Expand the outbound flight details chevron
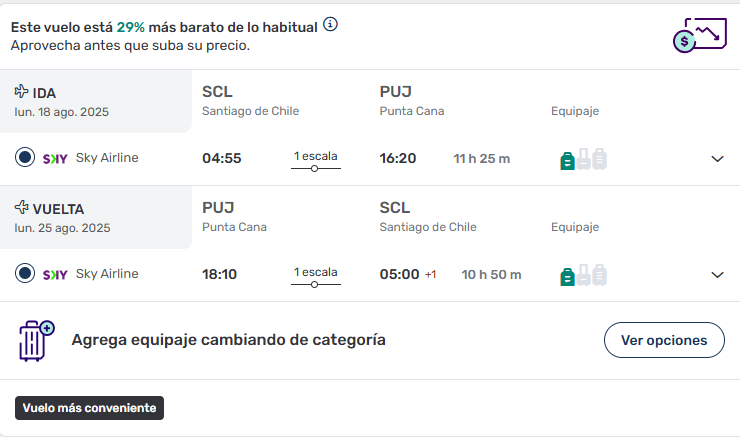The image size is (740, 437). point(717,159)
